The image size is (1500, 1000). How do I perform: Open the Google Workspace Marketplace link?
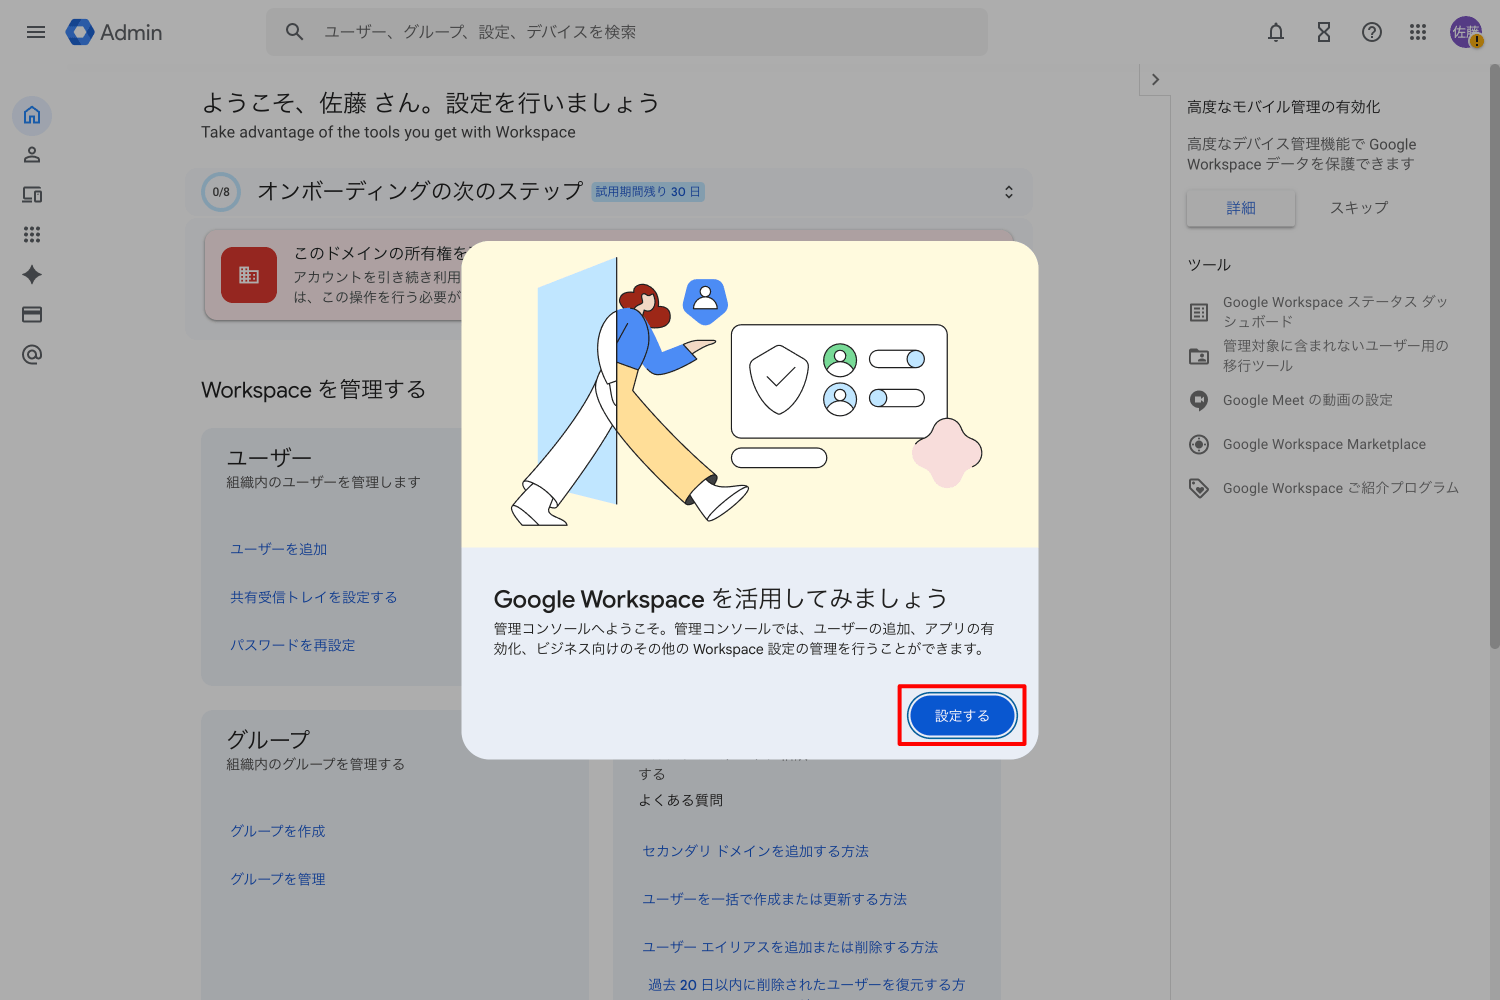coord(1324,444)
